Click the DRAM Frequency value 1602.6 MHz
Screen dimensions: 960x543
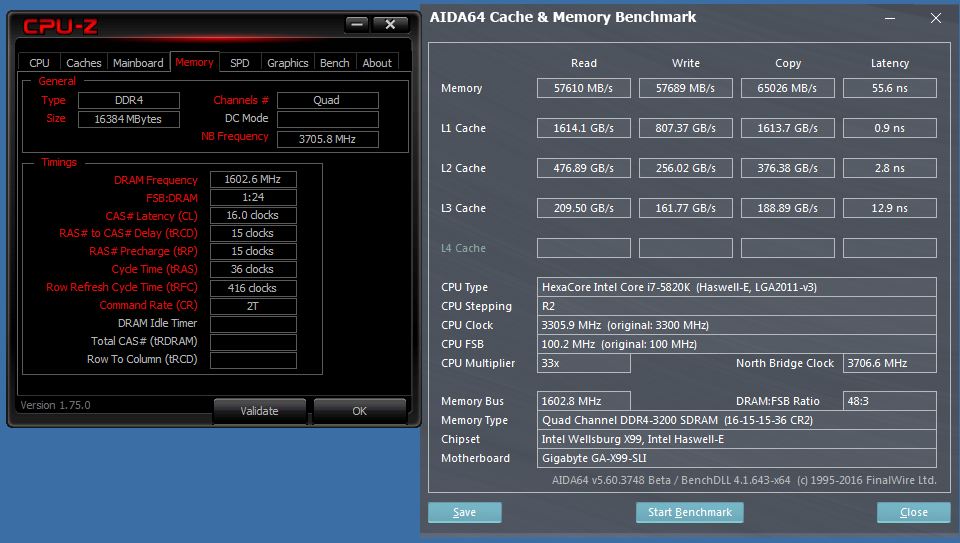pos(253,179)
